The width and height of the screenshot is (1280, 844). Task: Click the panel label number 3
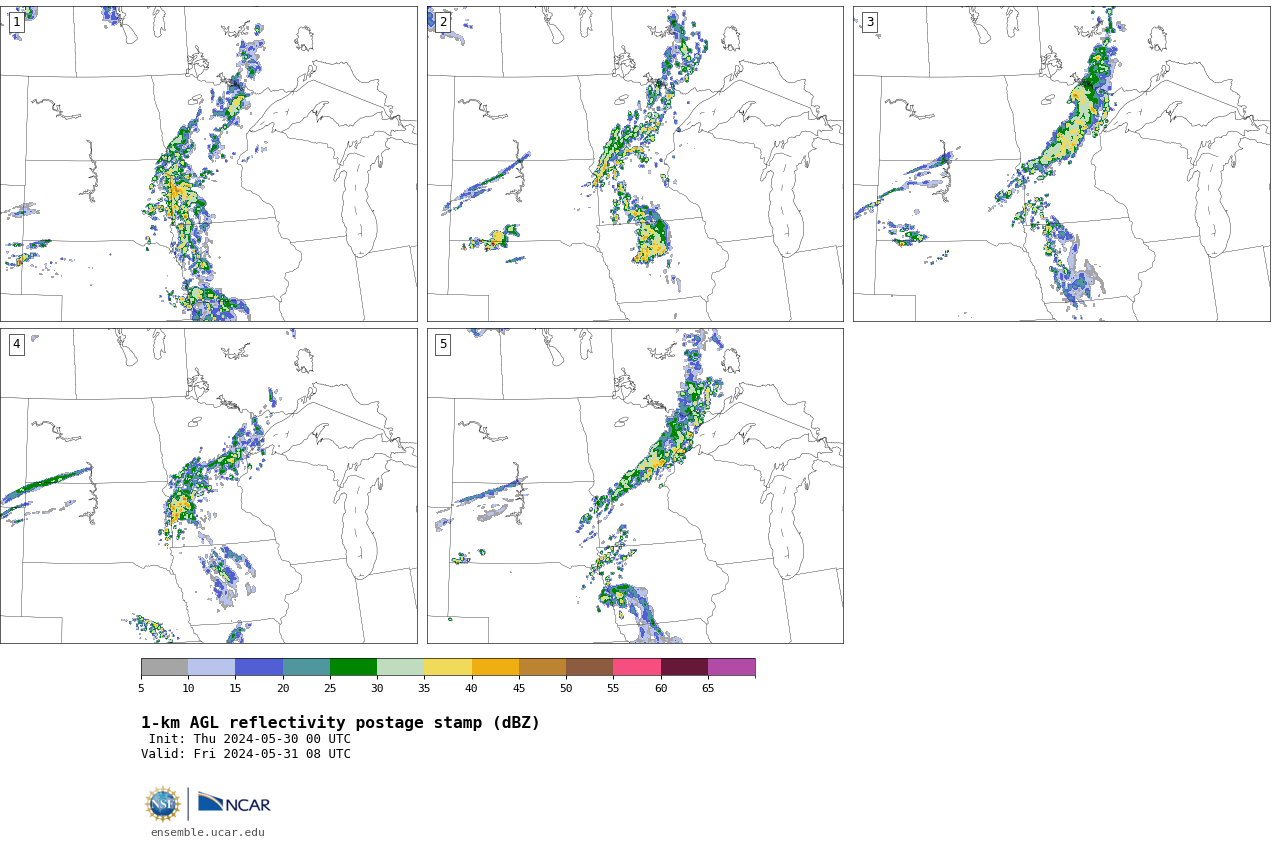point(869,22)
